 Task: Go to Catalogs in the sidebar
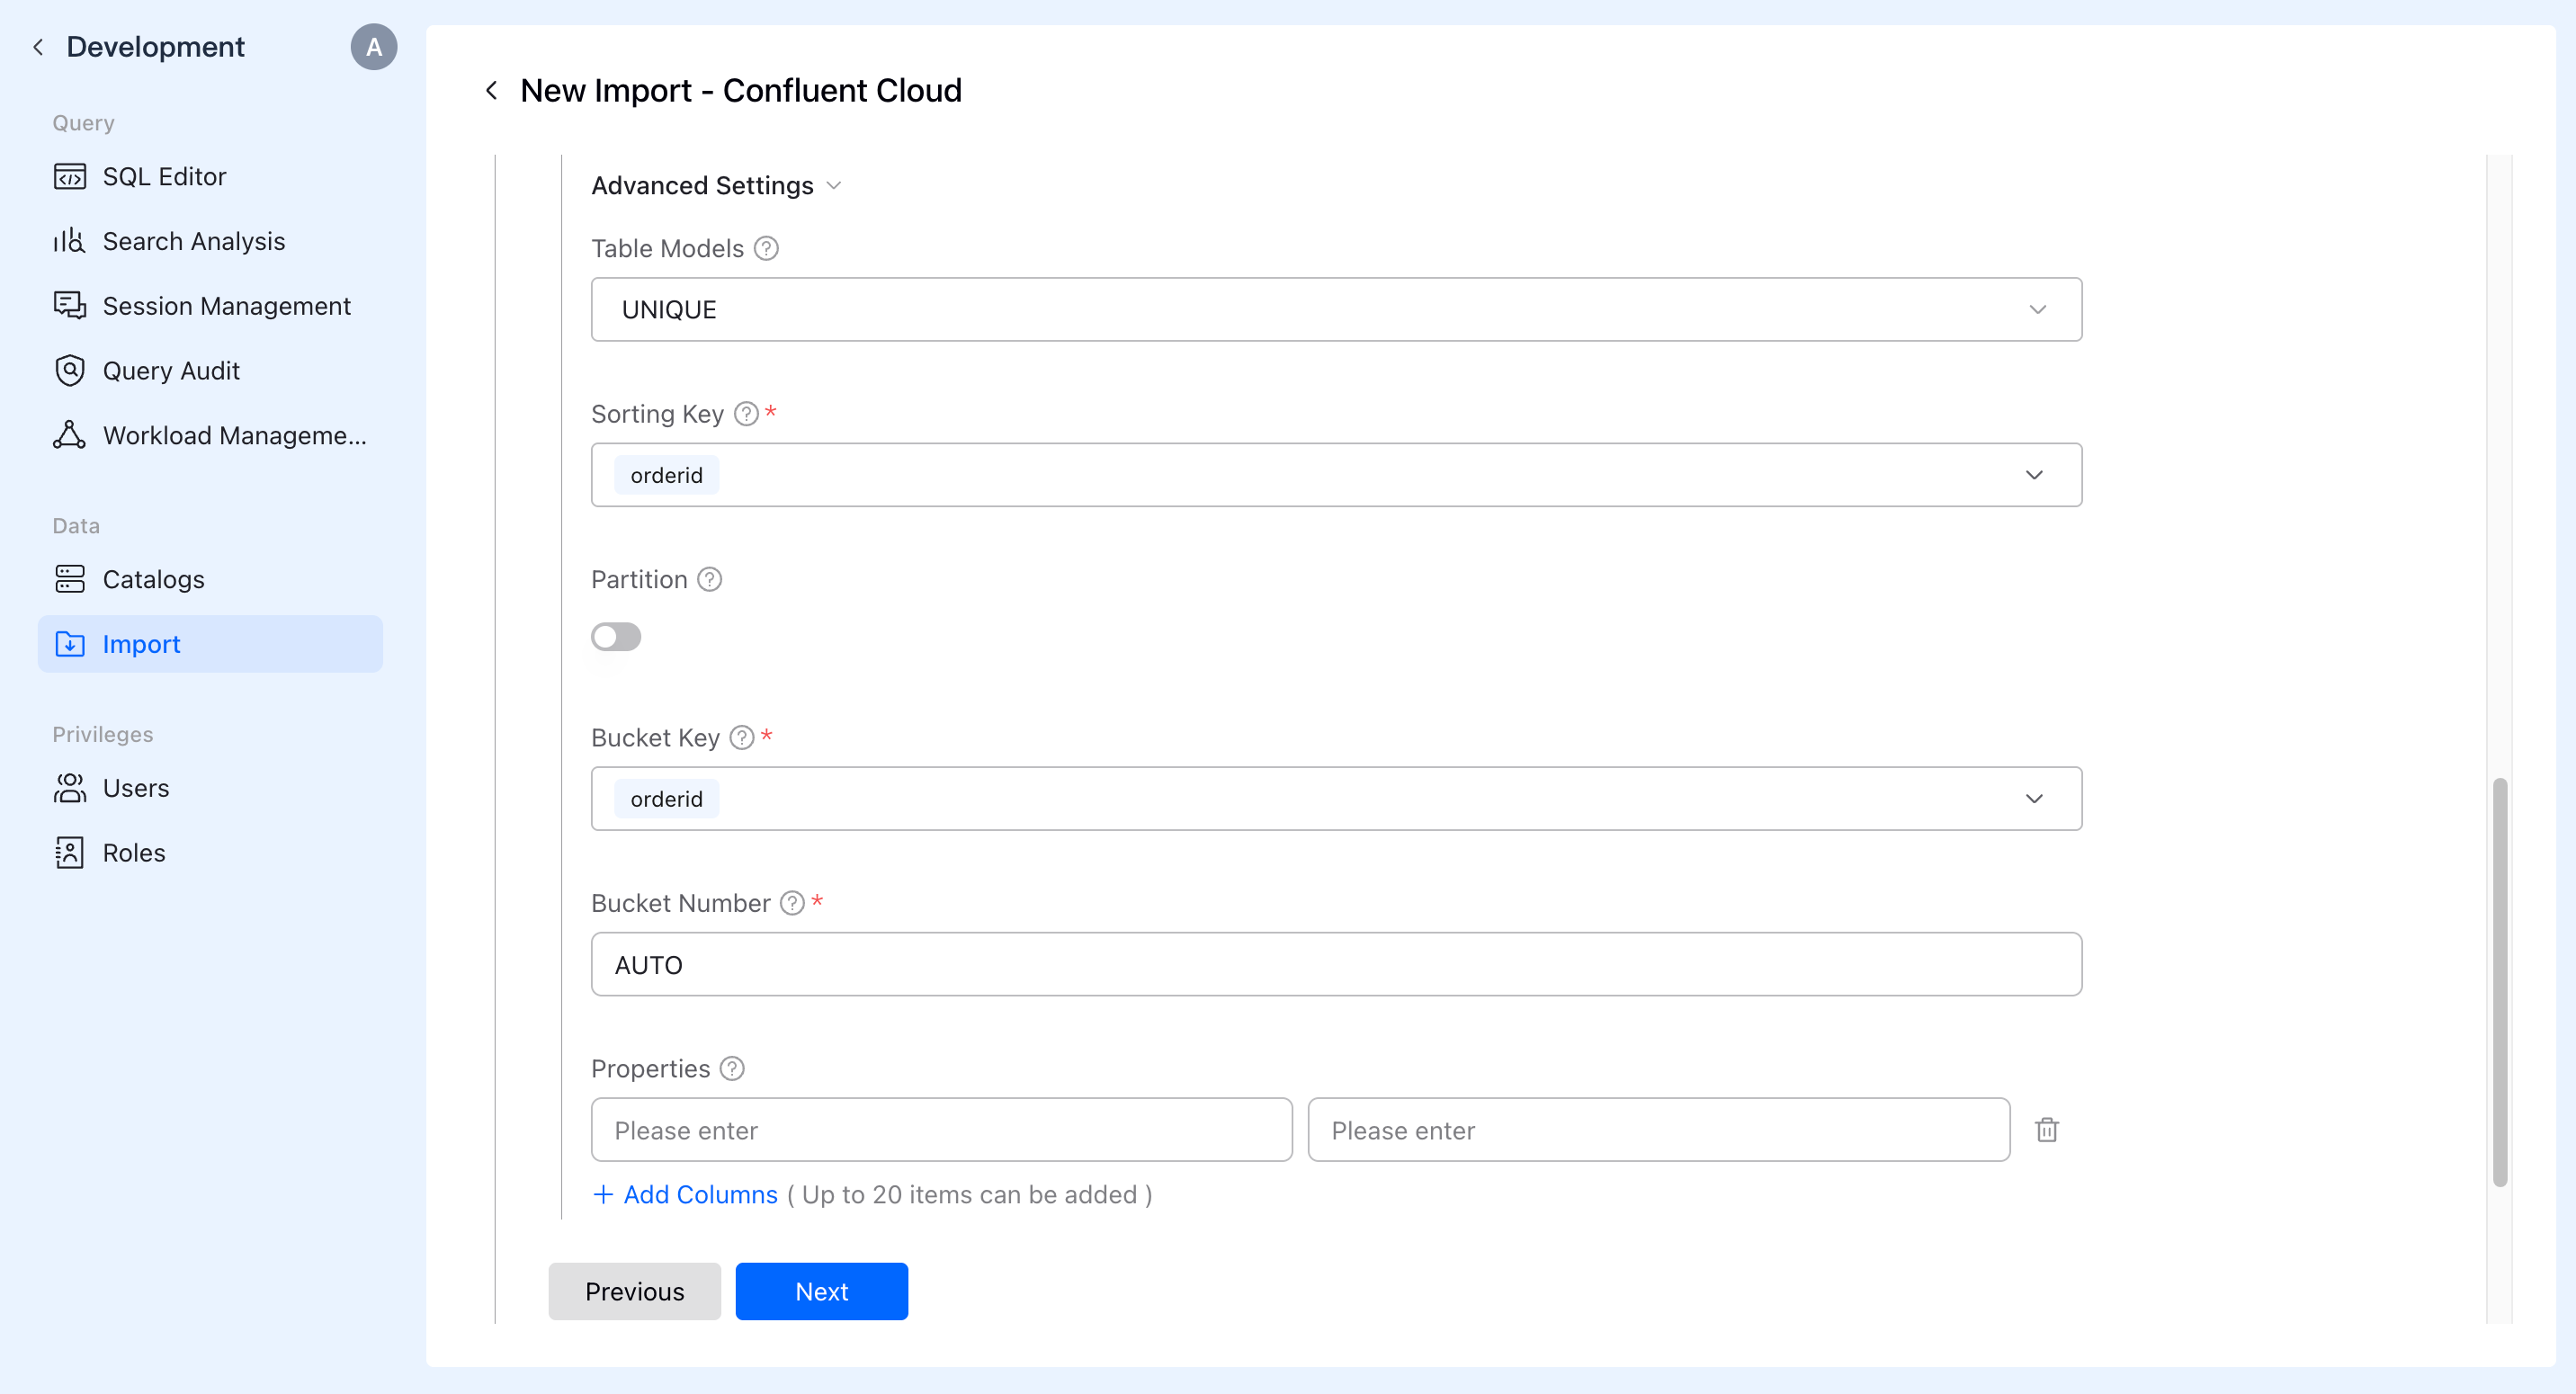(153, 580)
